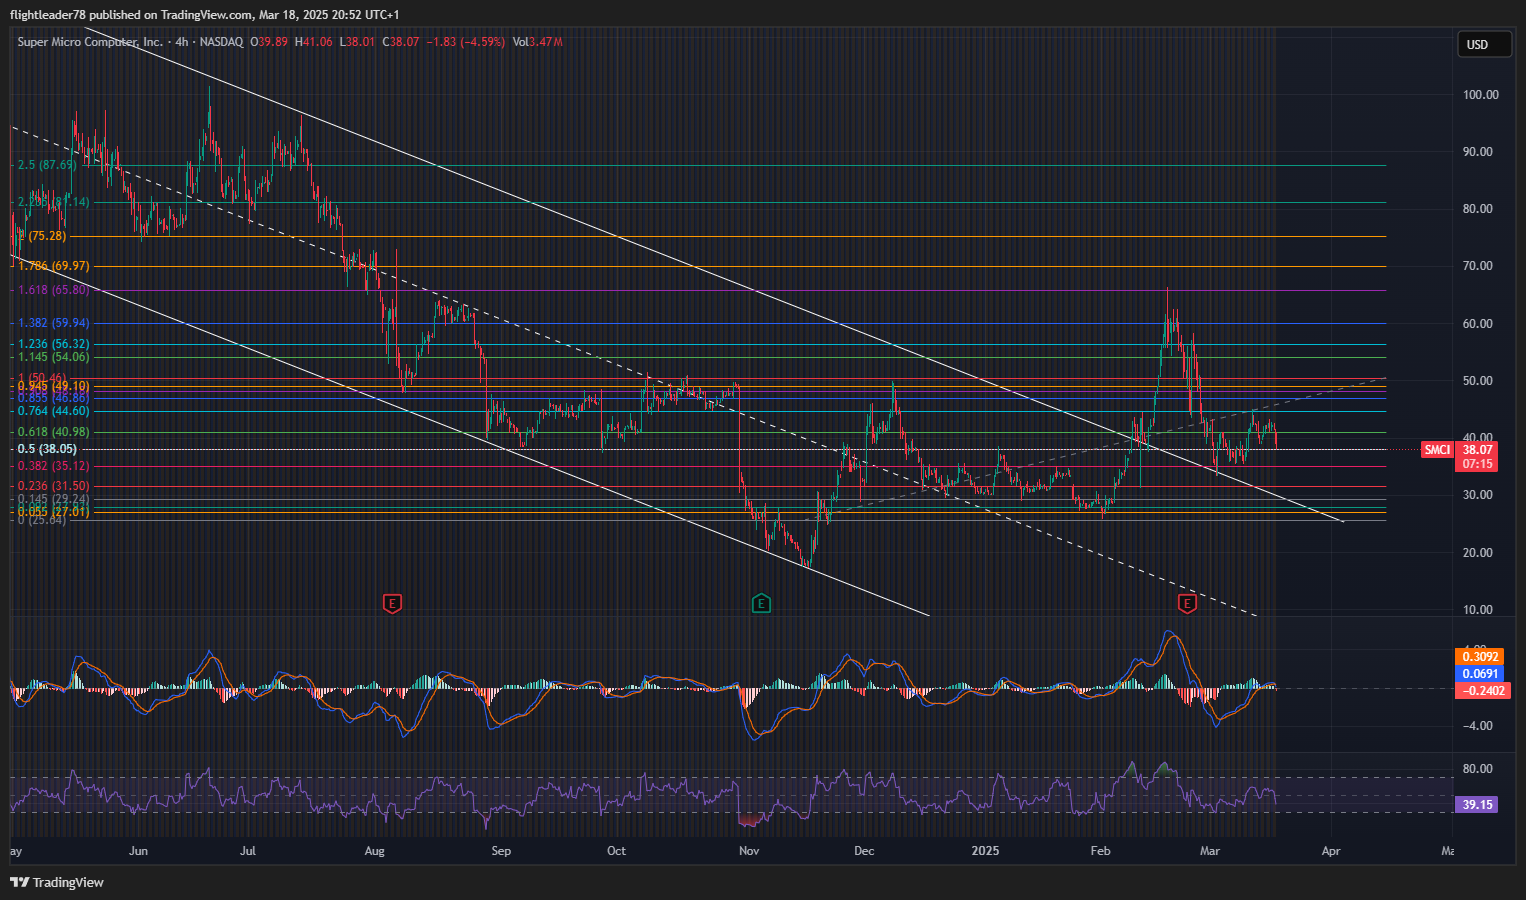Click the purple RSI value label 39.15
This screenshot has width=1526, height=900.
pyautogui.click(x=1477, y=805)
